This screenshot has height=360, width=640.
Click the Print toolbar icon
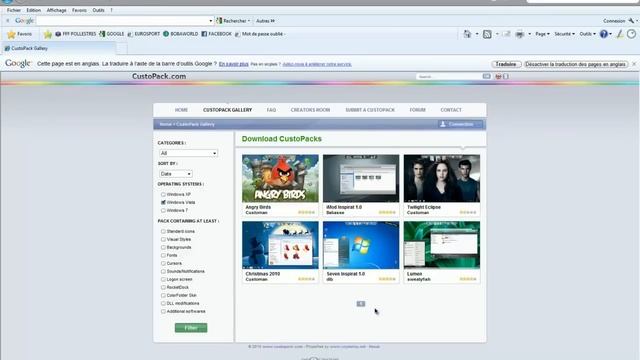point(520,34)
